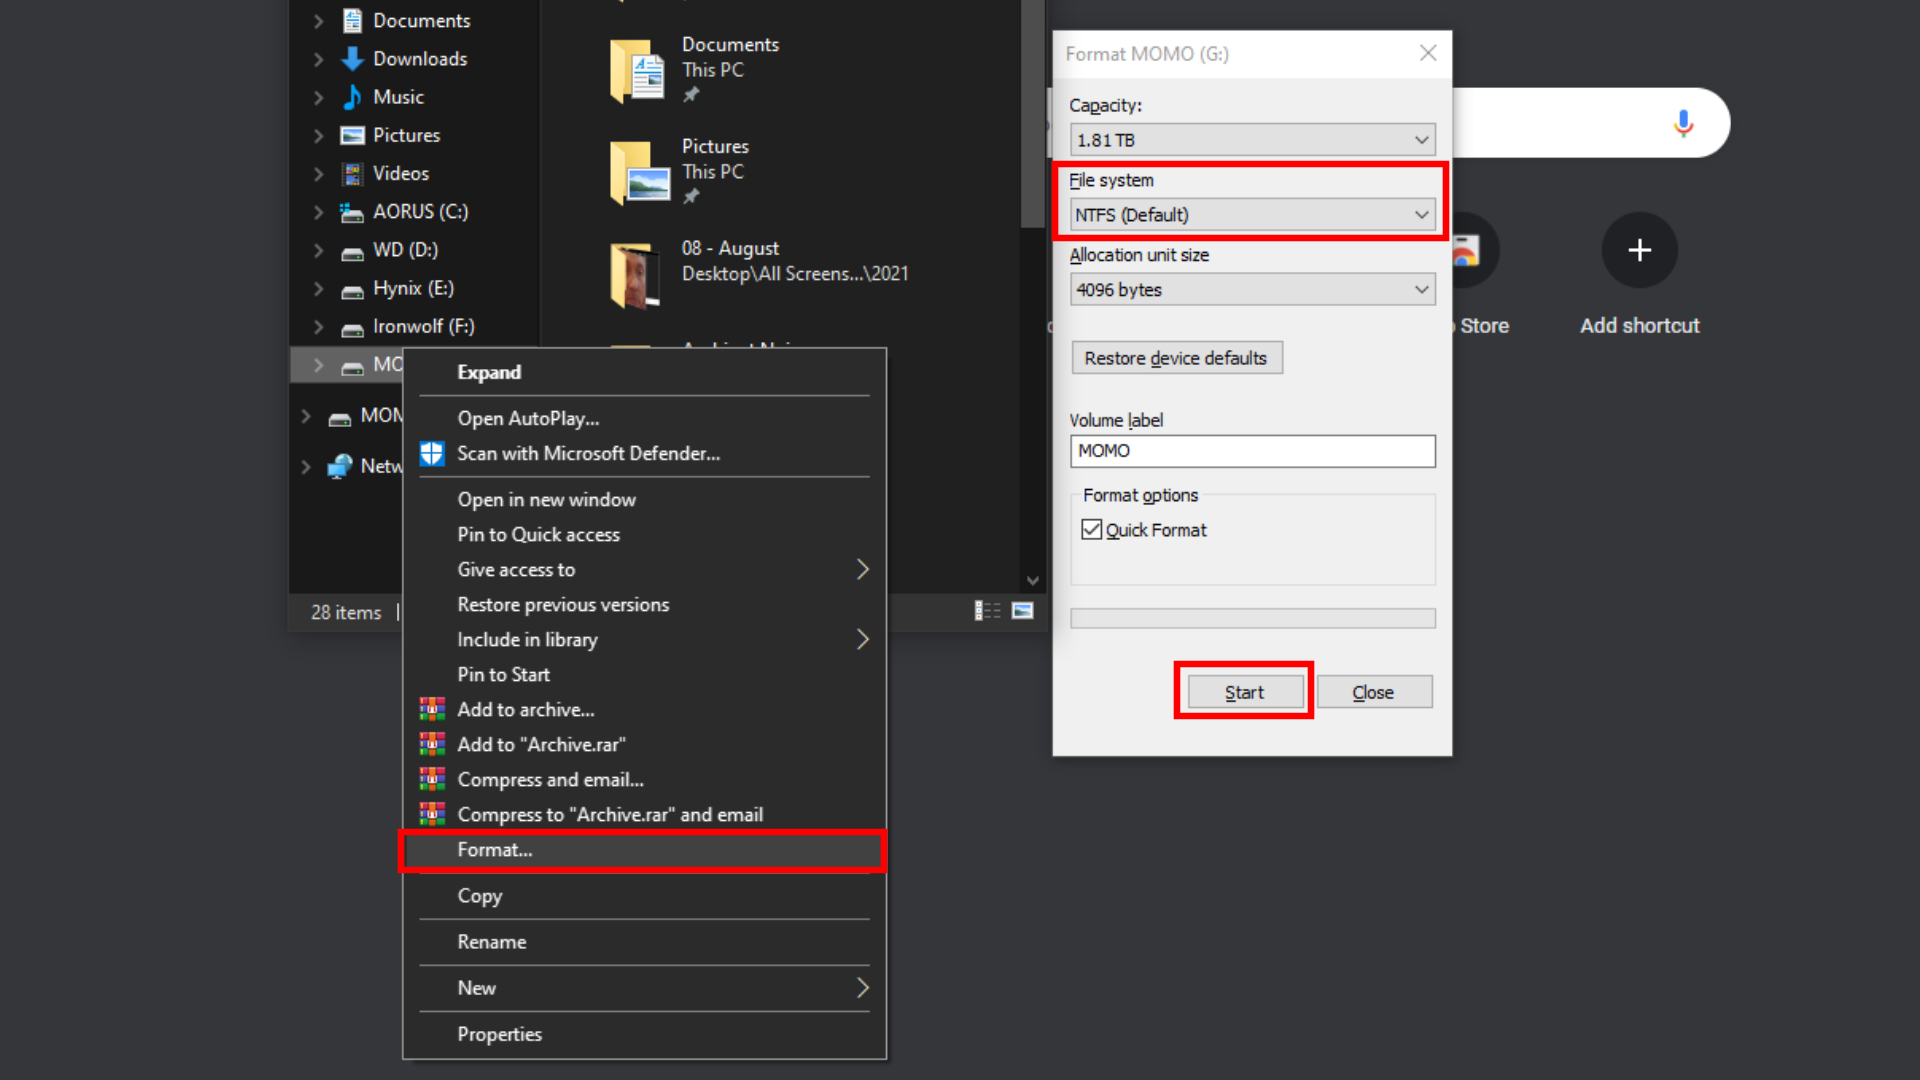Select allocation unit size dropdown
1920x1080 pixels.
tap(1250, 289)
